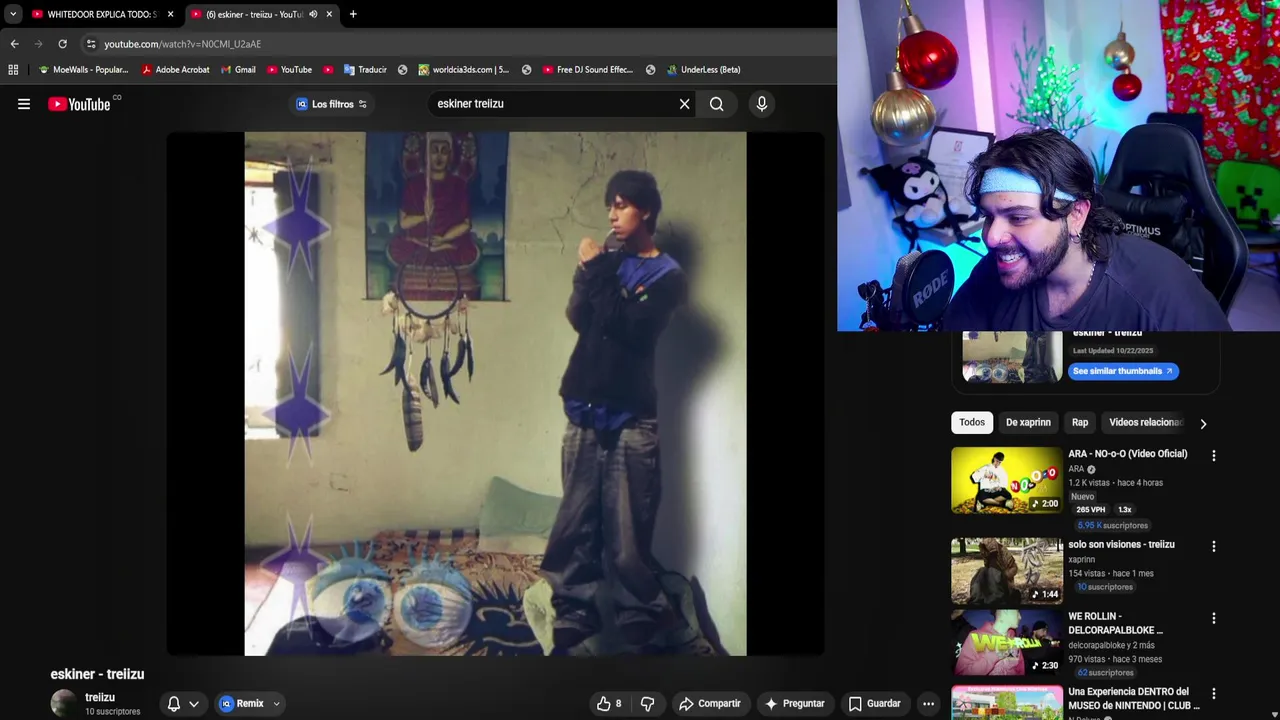Expand the notification options chevron
The image size is (1280, 720).
(194, 704)
